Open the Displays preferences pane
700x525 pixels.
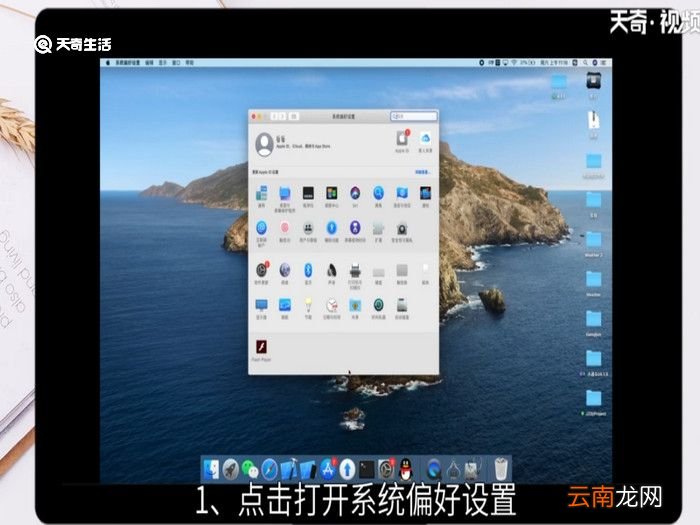[262, 305]
